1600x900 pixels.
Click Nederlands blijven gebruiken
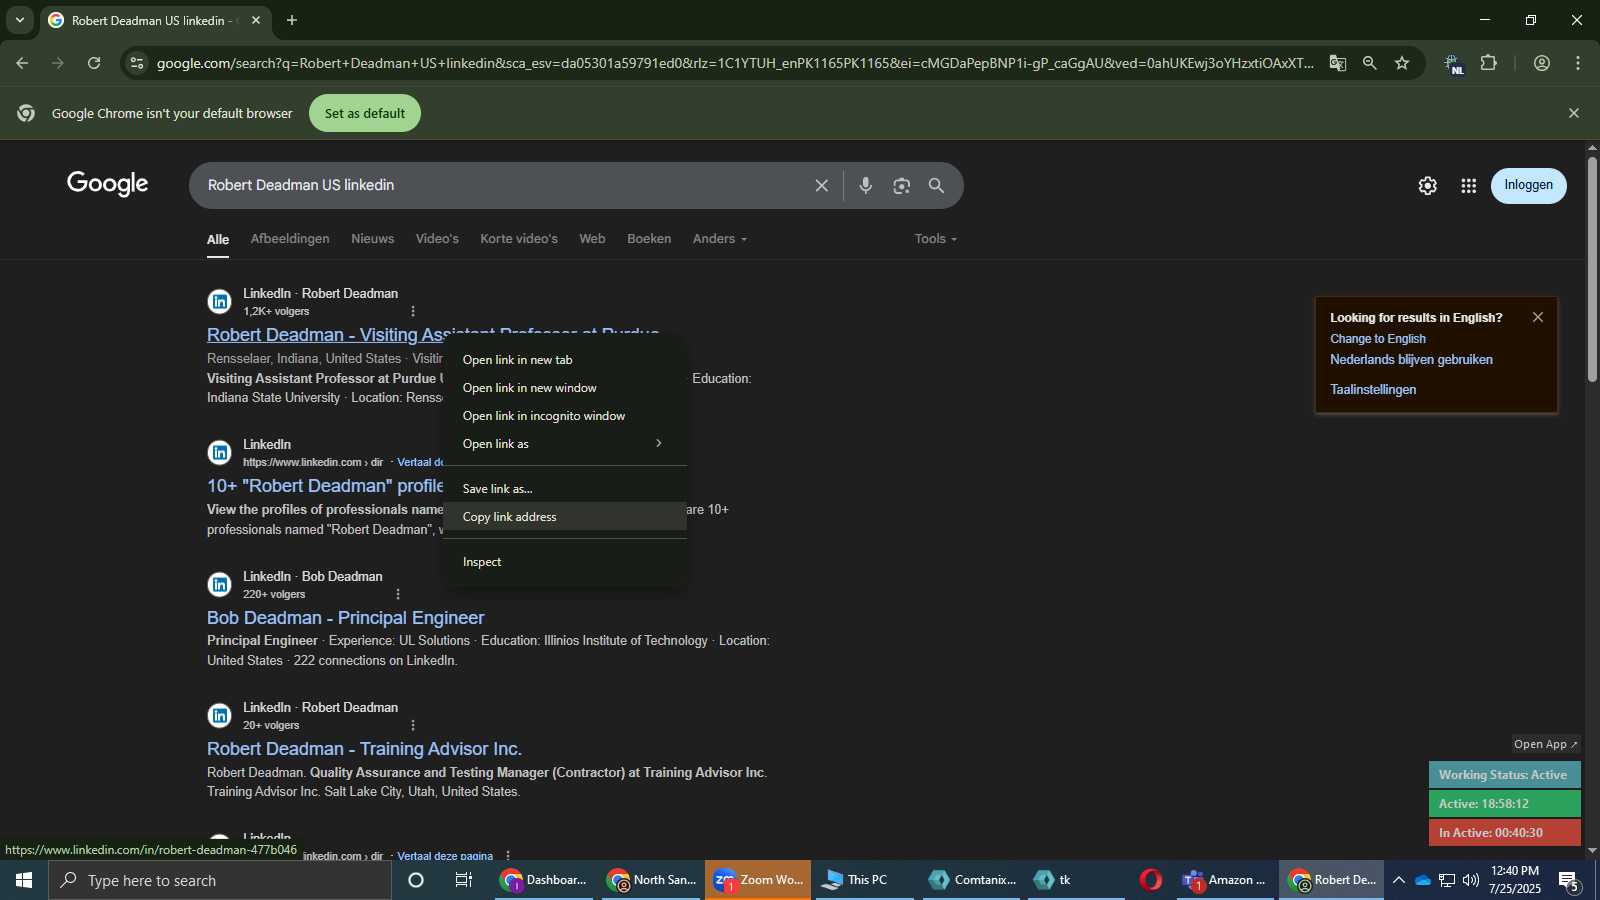(x=1411, y=360)
